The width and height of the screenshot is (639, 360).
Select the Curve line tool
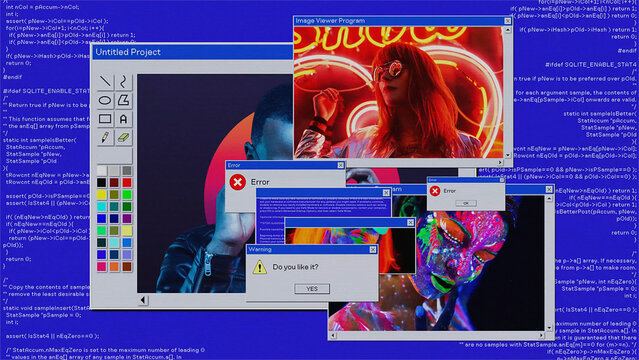coord(123,82)
